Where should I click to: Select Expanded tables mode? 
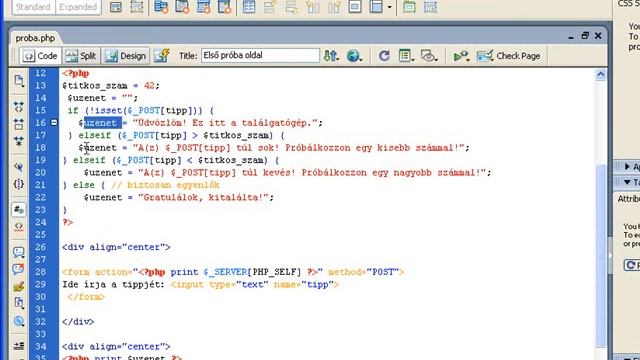[78, 7]
